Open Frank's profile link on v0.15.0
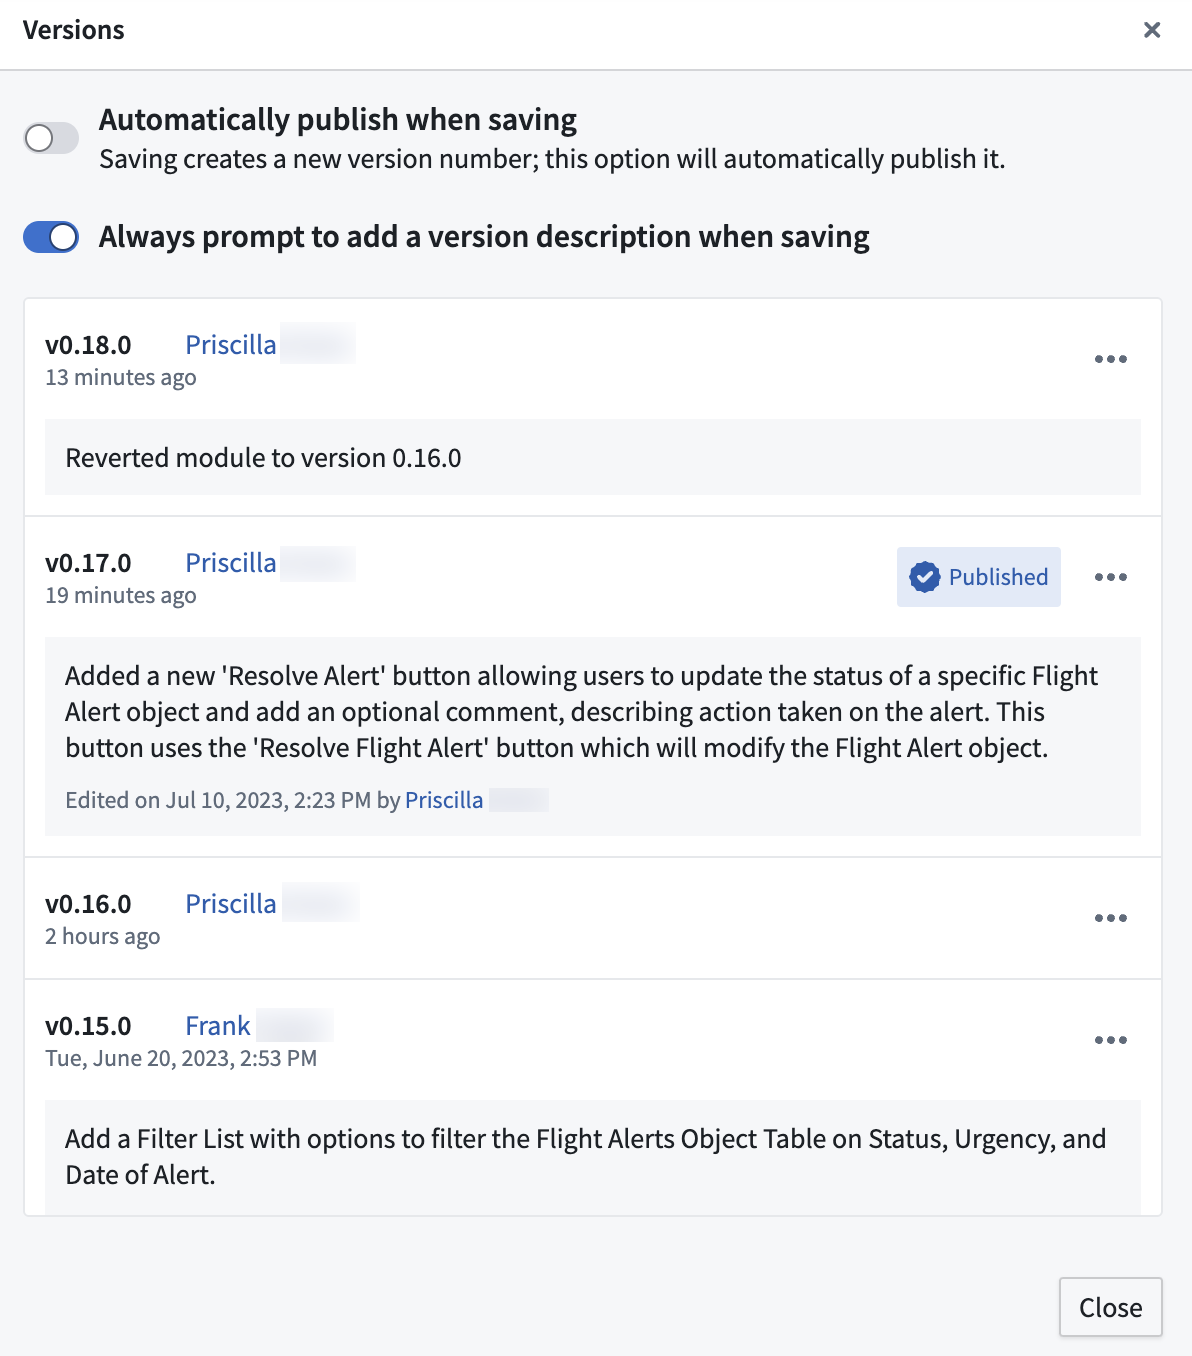 pyautogui.click(x=218, y=1025)
